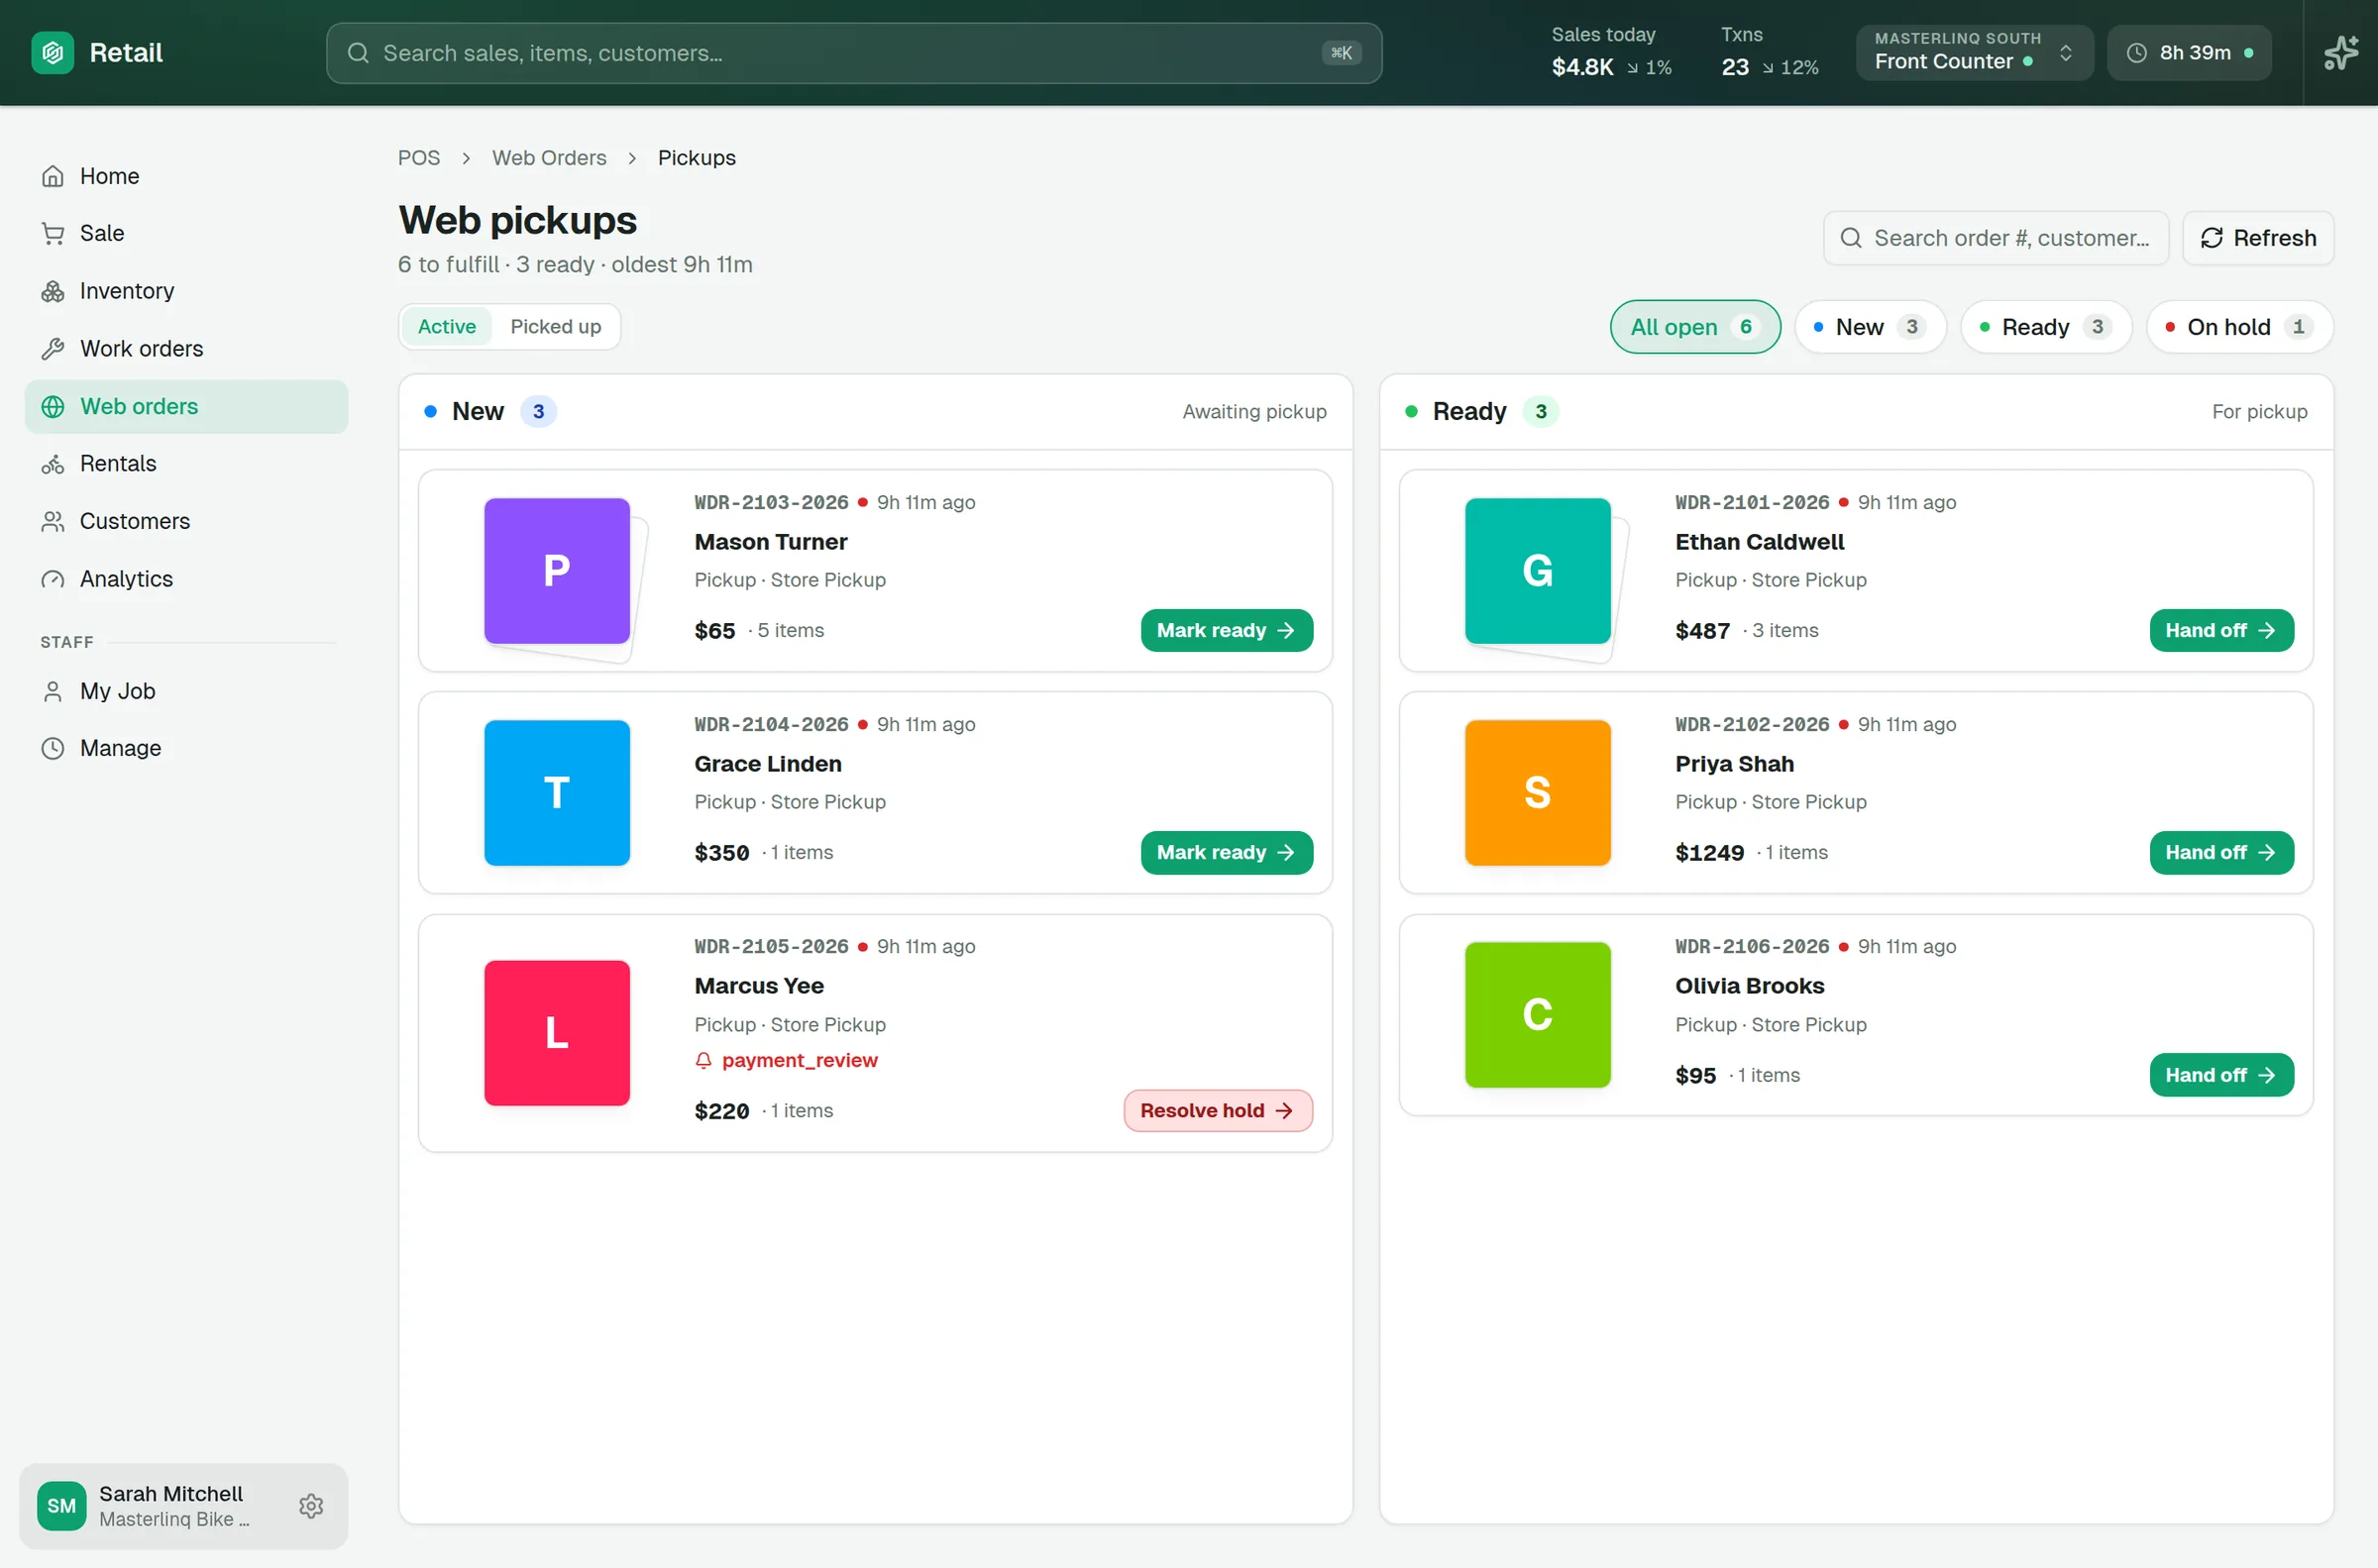This screenshot has height=1568, width=2378.
Task: Open the Sale cart page
Action: pos(186,233)
